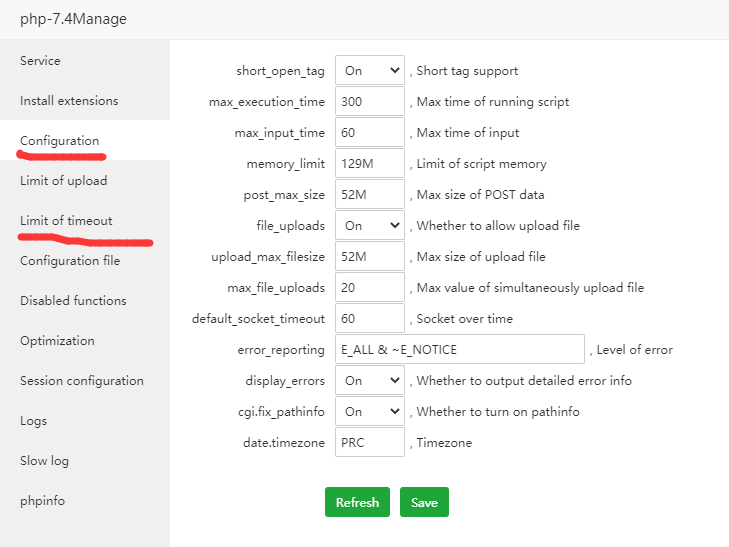The height and width of the screenshot is (547, 729).
Task: Click the error_reporting text field
Action: (459, 349)
